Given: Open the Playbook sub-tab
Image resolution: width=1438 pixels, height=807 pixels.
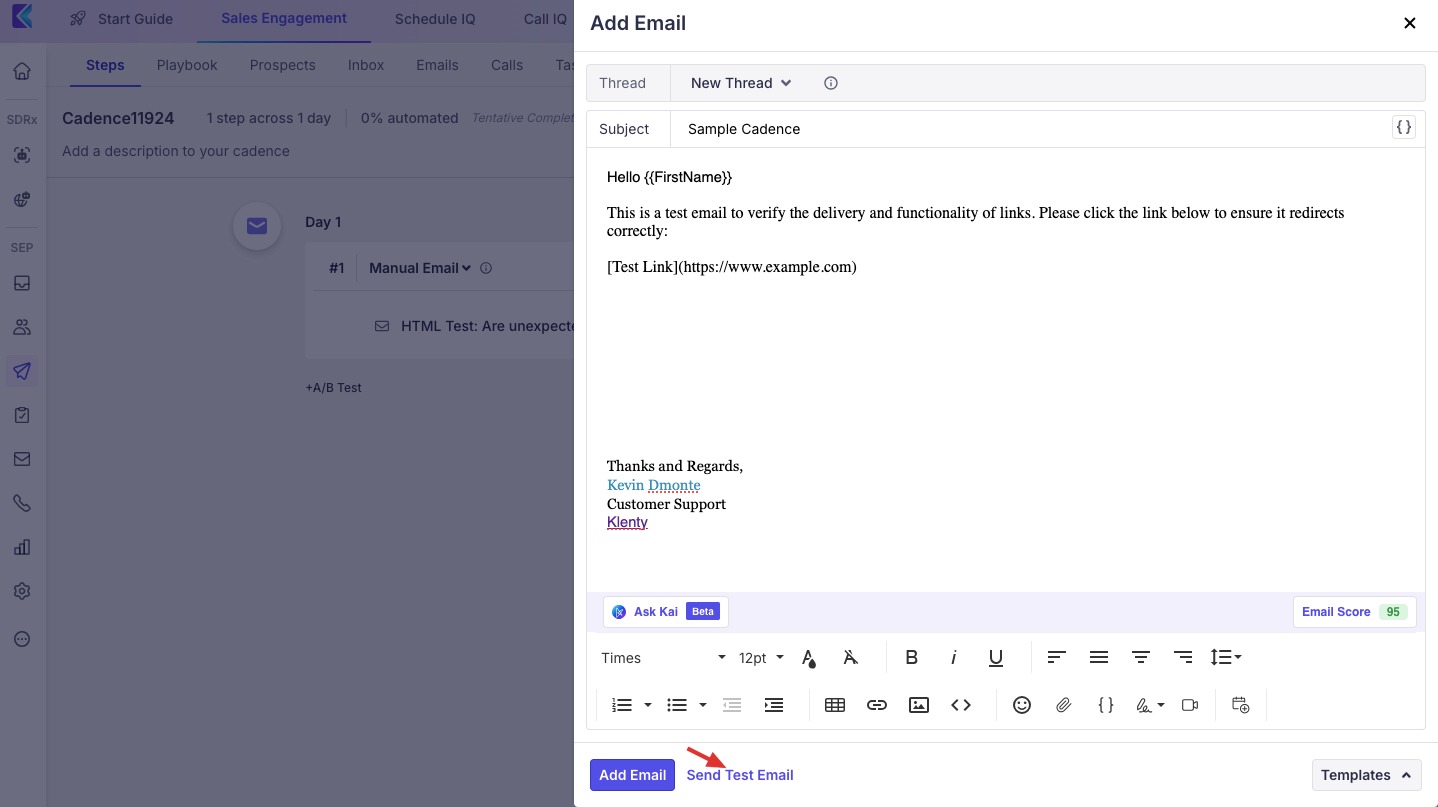Looking at the screenshot, I should [x=187, y=65].
